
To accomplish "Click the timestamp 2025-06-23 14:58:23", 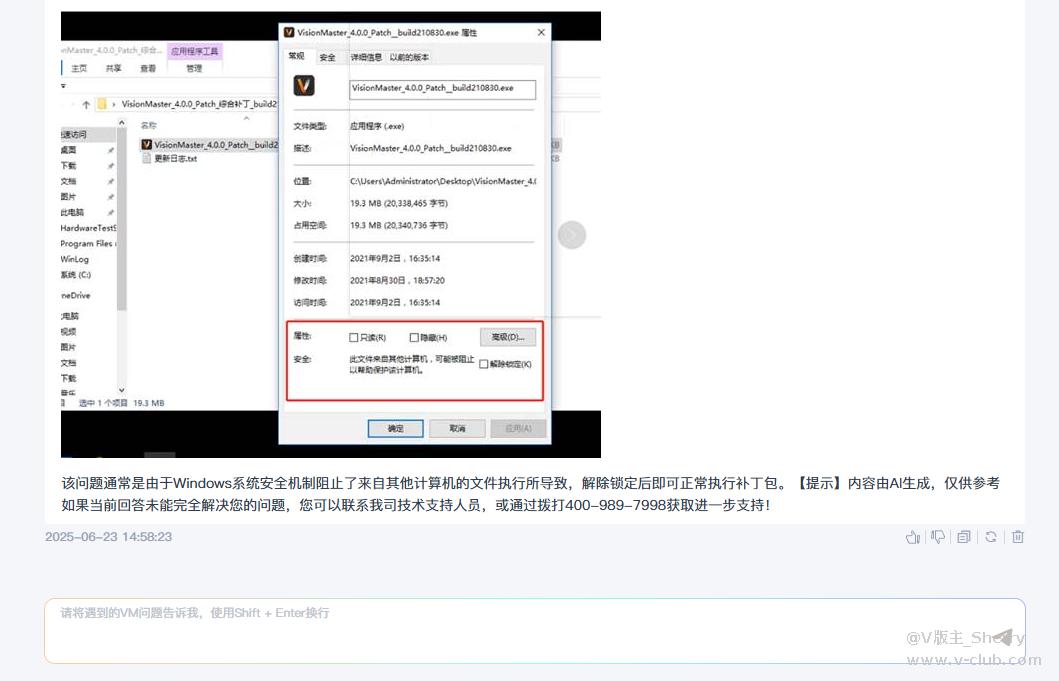I will click(x=109, y=537).
